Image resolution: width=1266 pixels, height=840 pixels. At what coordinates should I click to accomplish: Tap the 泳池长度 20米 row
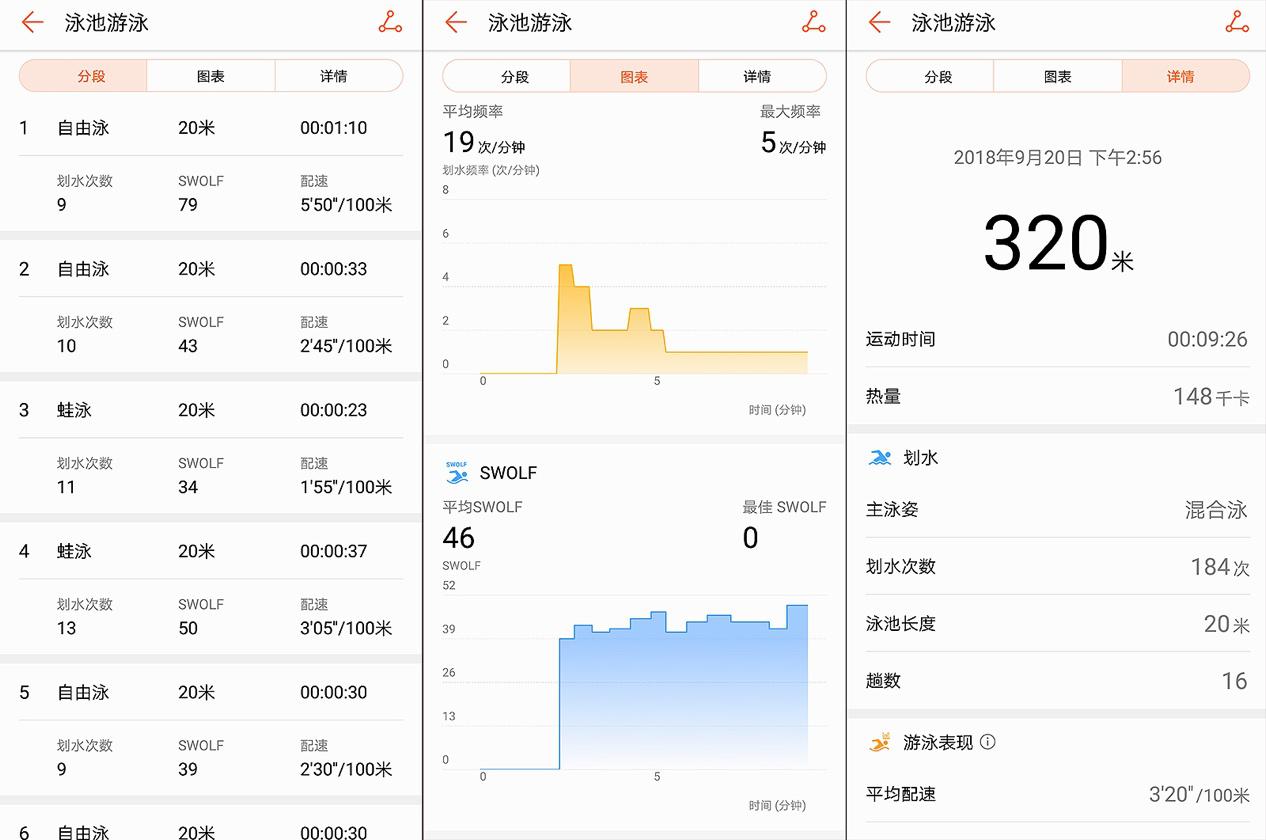[1057, 624]
